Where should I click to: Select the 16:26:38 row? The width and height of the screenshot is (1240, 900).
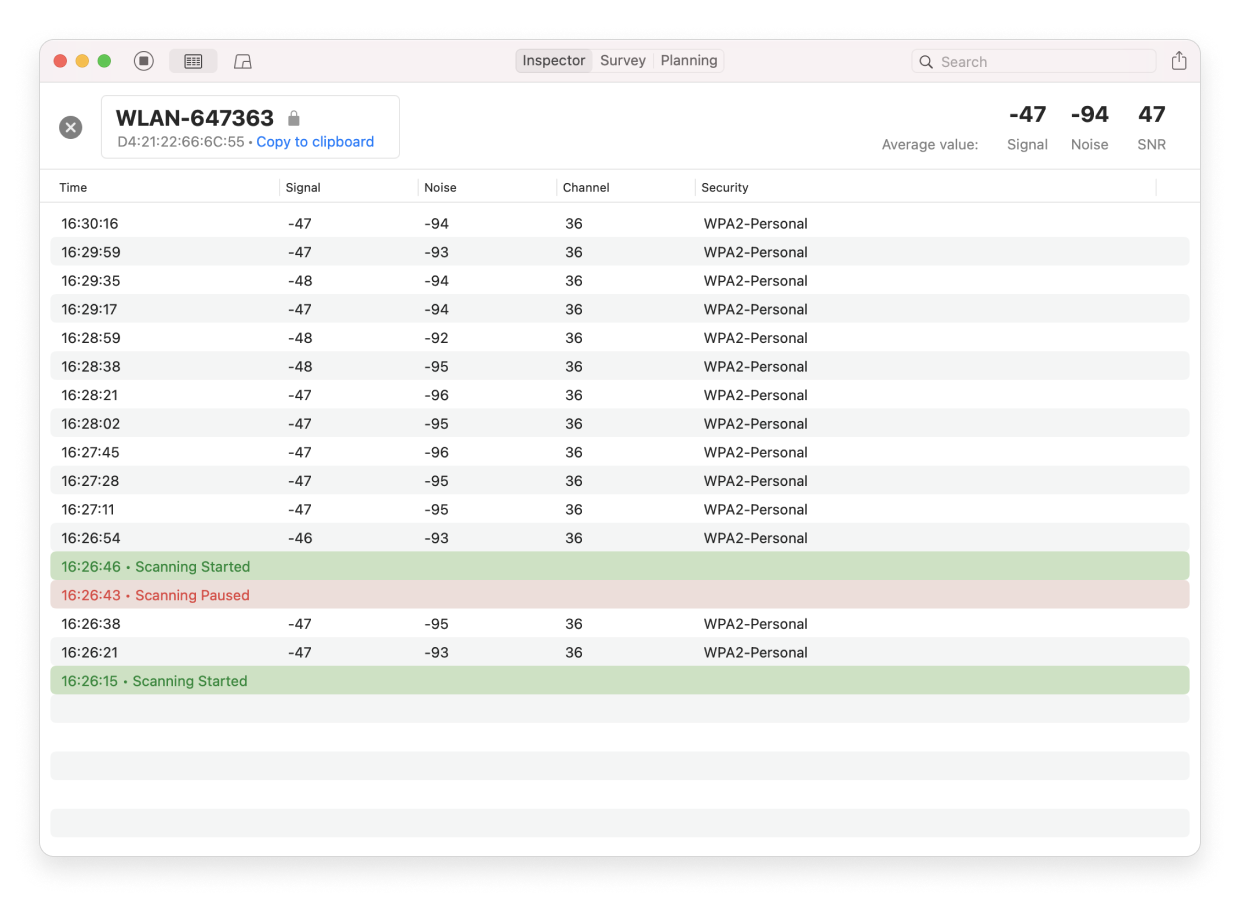tap(620, 624)
